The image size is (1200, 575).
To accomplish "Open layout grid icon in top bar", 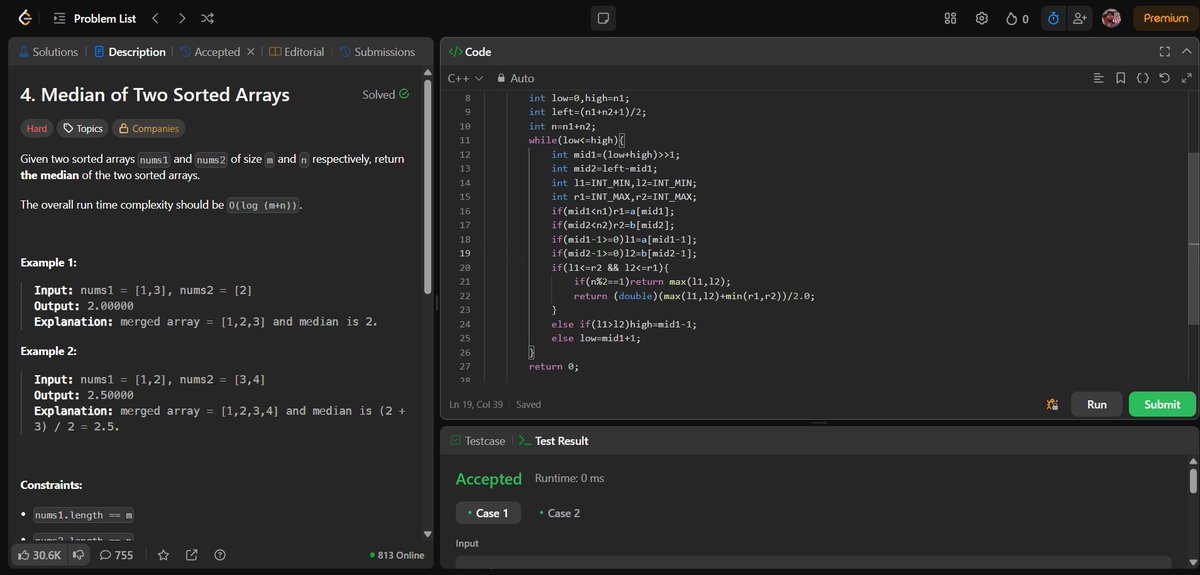I will (951, 18).
